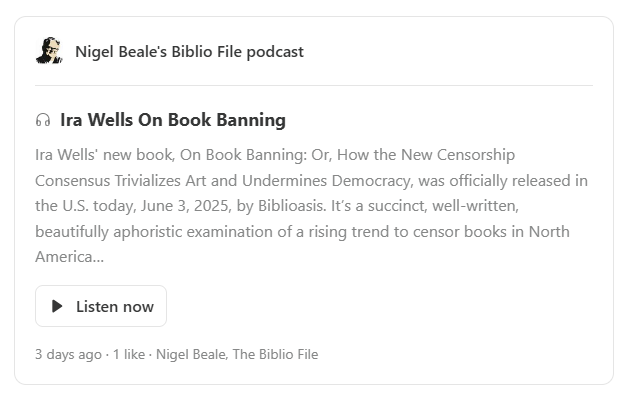Click the word 'Banning' in episode title

(x=251, y=120)
